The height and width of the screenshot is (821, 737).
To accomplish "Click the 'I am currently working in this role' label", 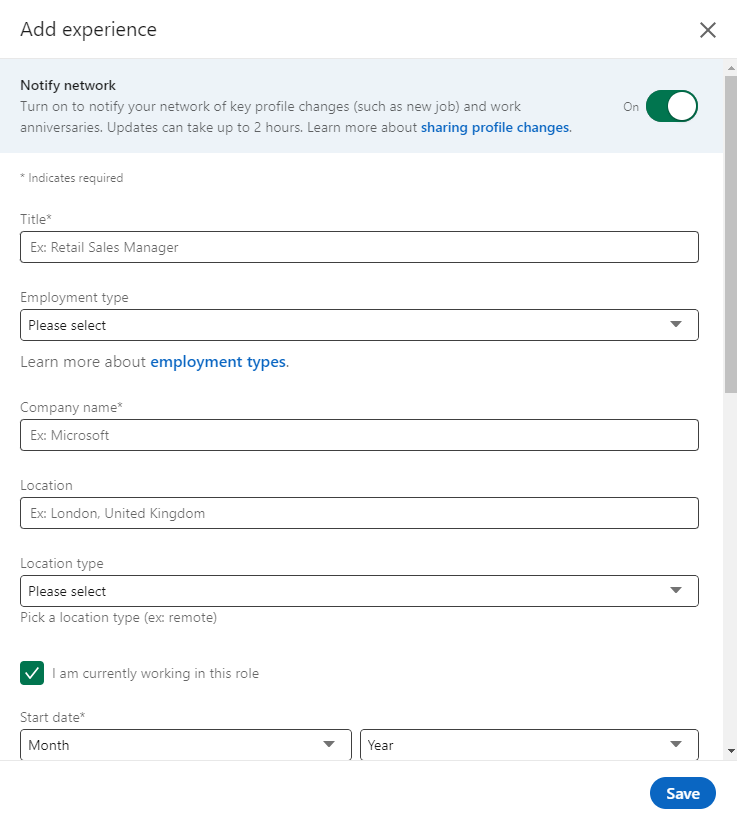I will [155, 674].
